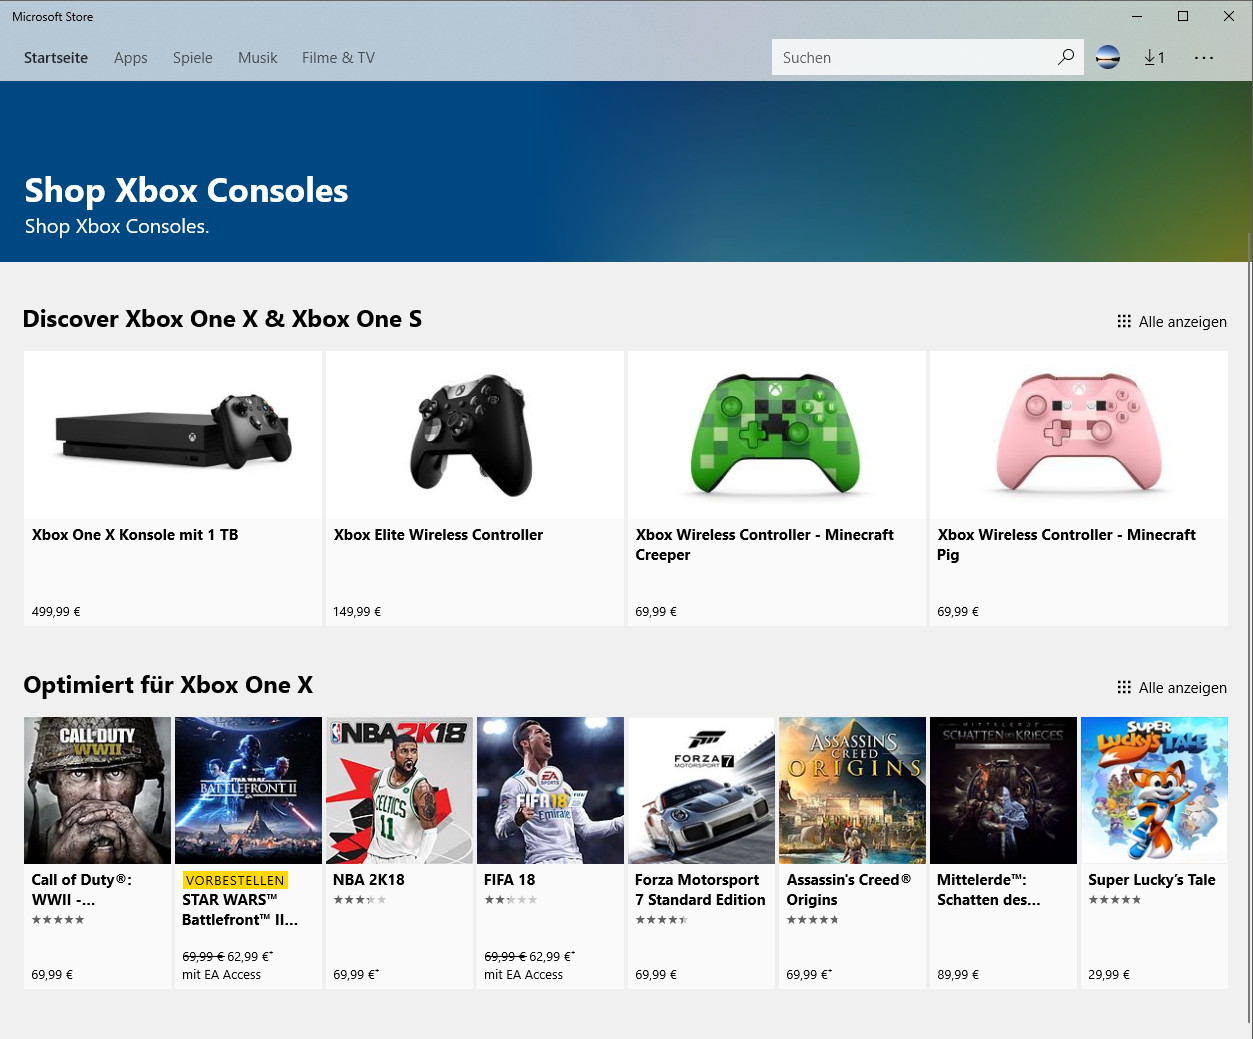Click the 499,99 € price
The width and height of the screenshot is (1253, 1039).
point(56,611)
